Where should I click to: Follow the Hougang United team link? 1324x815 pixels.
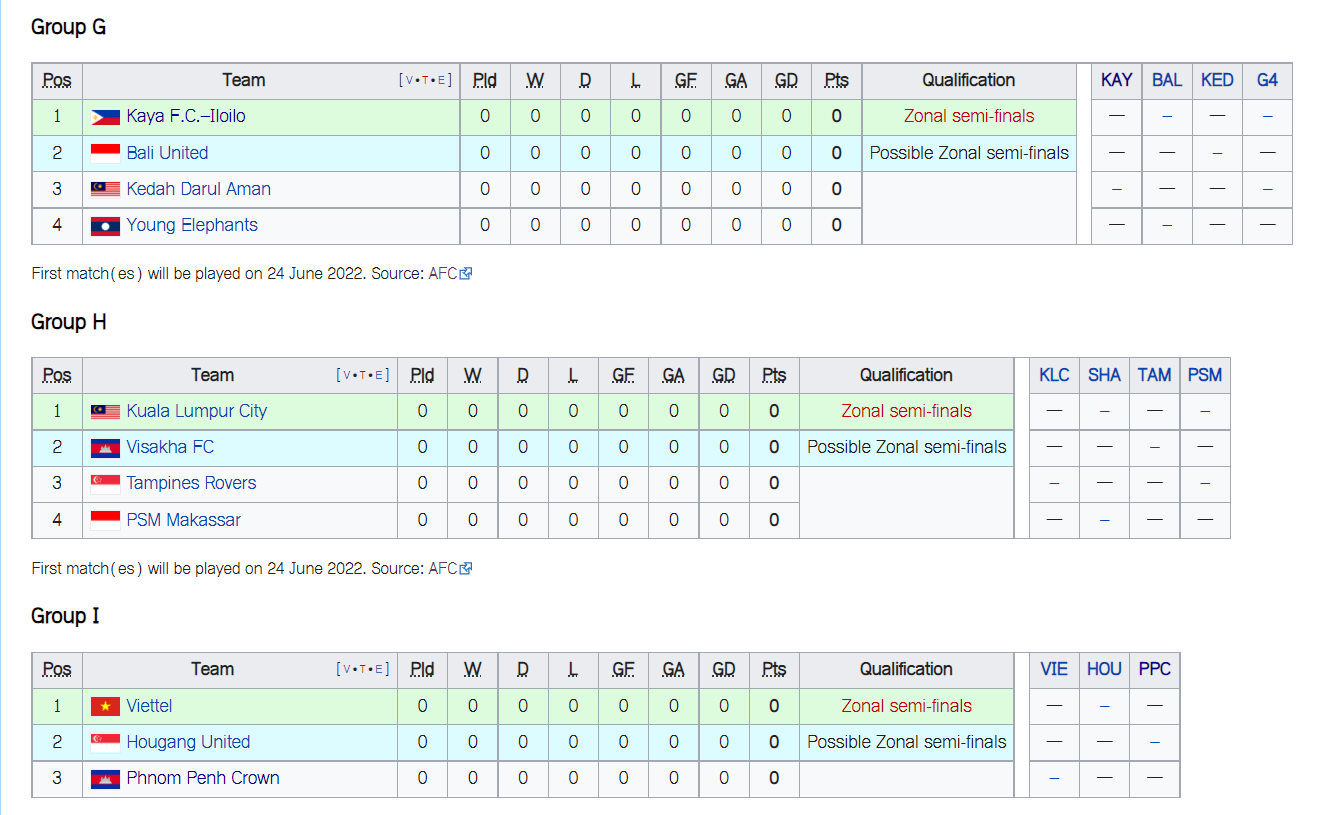(188, 742)
